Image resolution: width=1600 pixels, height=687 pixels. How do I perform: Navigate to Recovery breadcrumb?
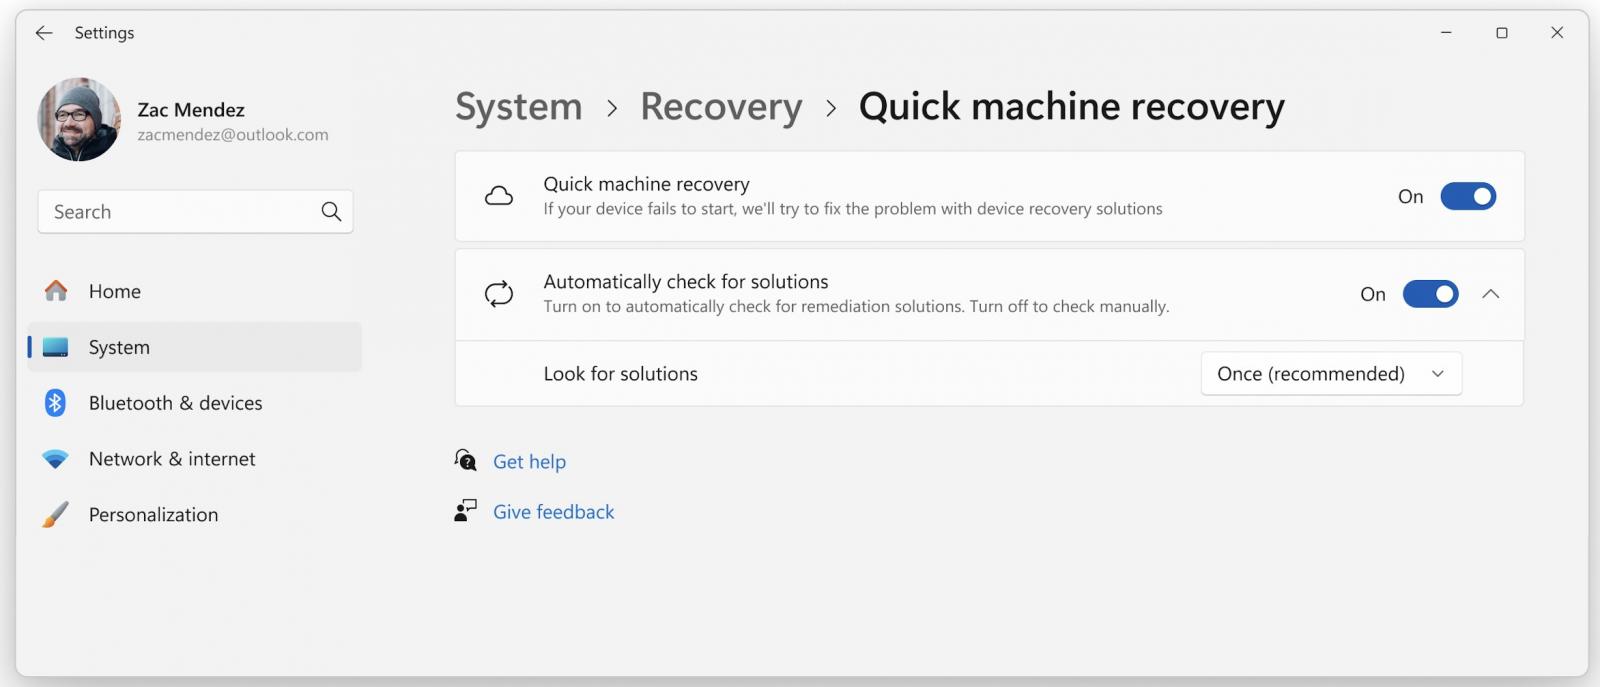tap(721, 107)
